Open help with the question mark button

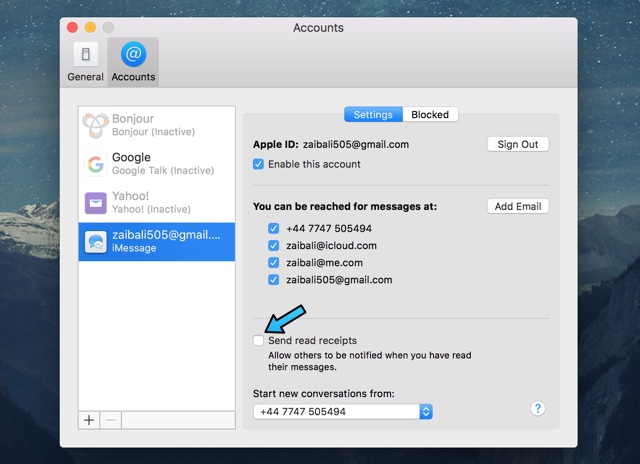click(x=538, y=408)
